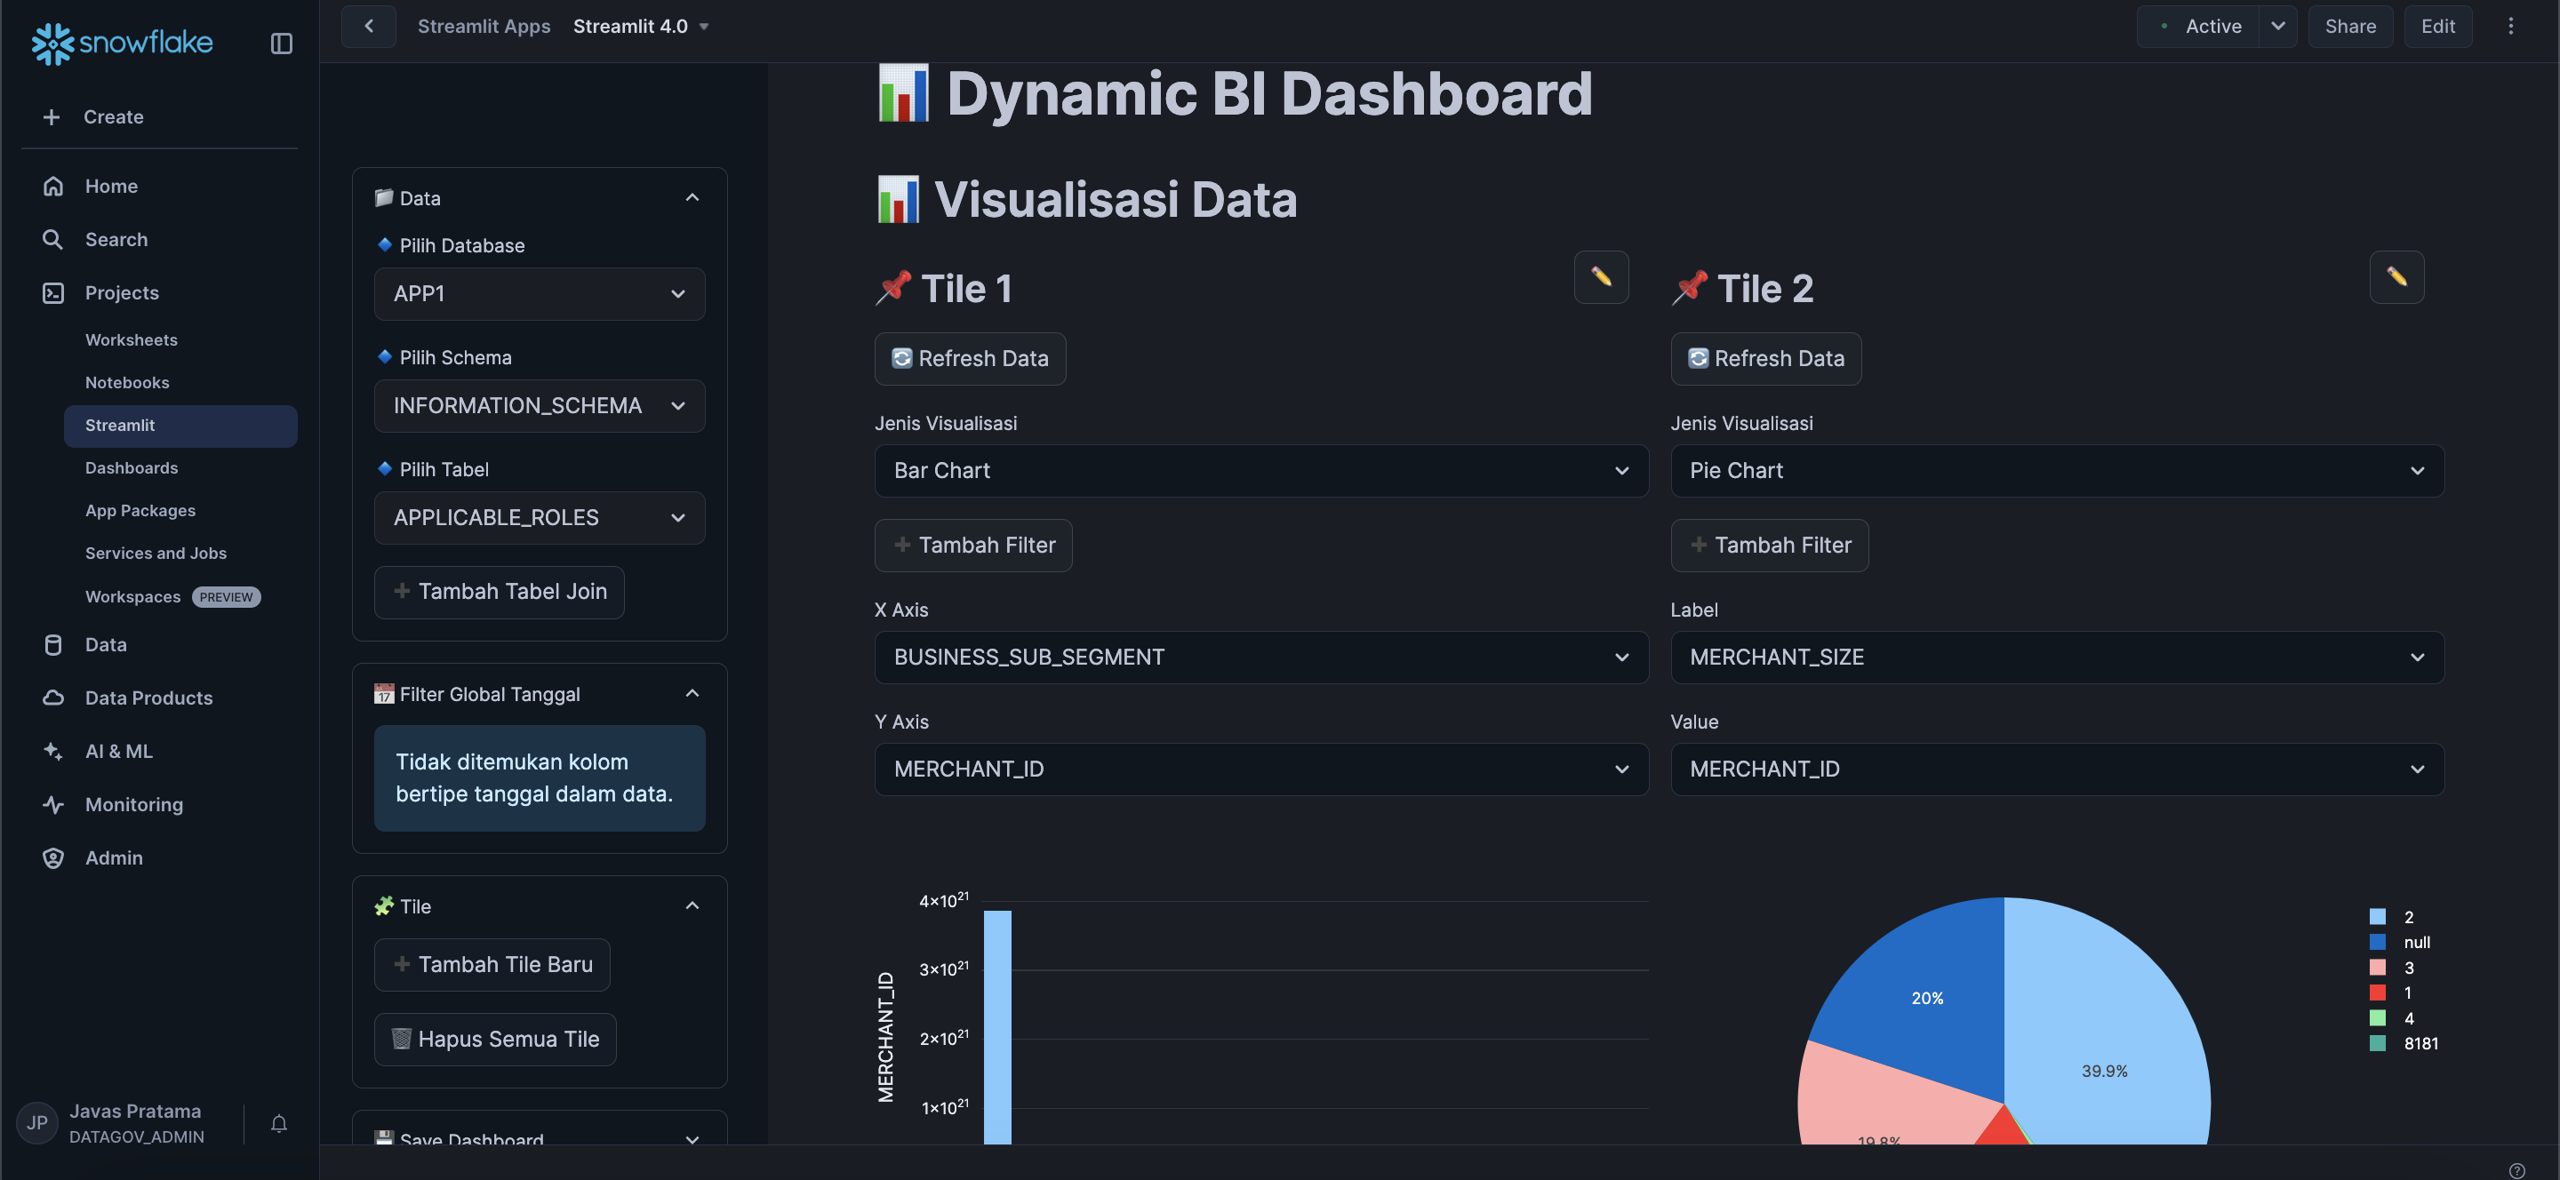Open X Axis dropdown BUSINESS_SUB_SEGMENT
This screenshot has height=1180, width=2560.
point(1261,657)
